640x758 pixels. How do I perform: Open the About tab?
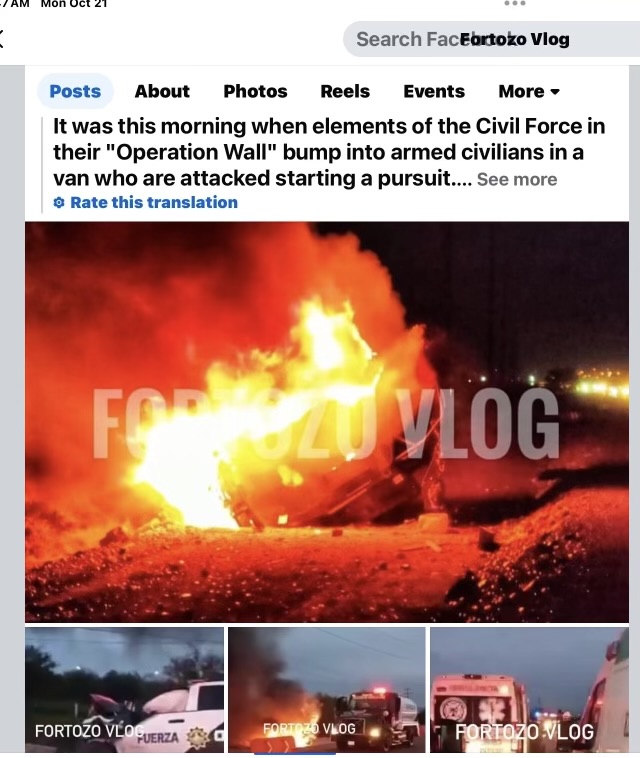[x=162, y=91]
